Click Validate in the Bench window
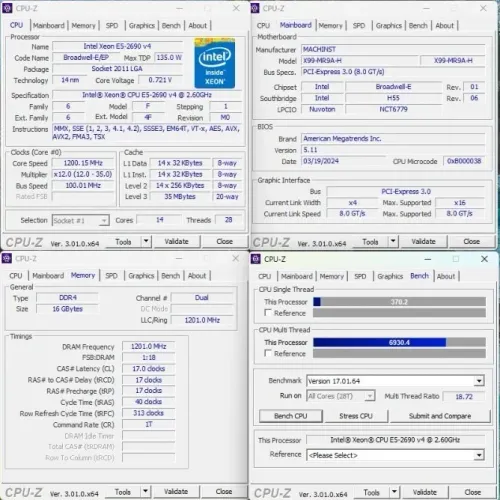Viewport: 500px width, 500px height. pyautogui.click(x=425, y=492)
